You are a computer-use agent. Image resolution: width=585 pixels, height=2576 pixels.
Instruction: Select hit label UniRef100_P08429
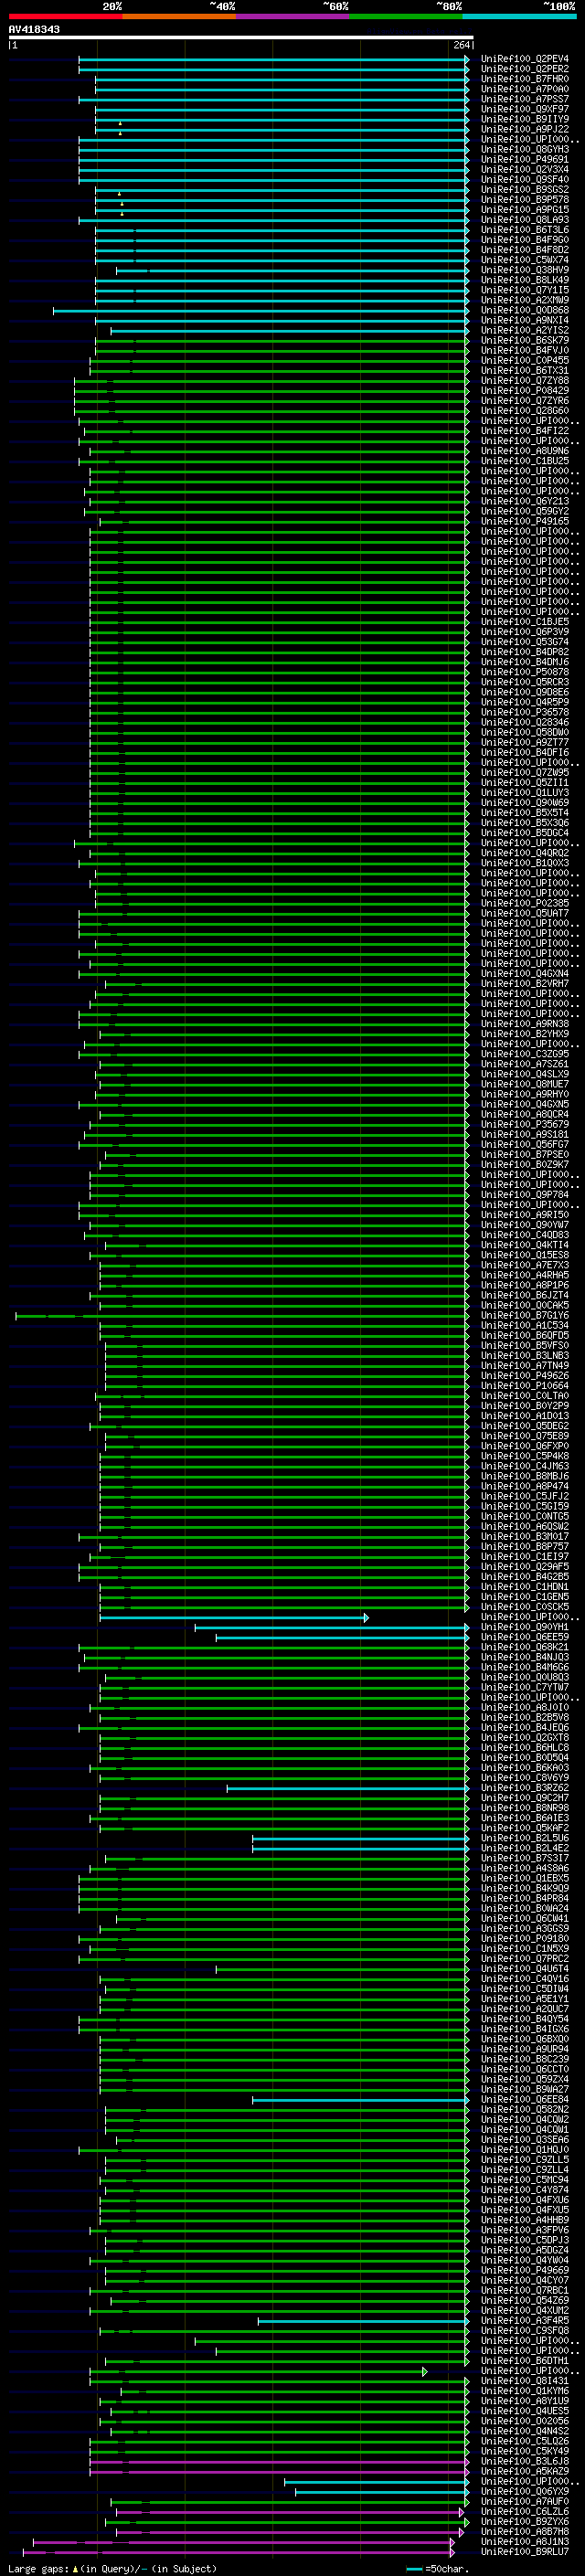tap(524, 390)
